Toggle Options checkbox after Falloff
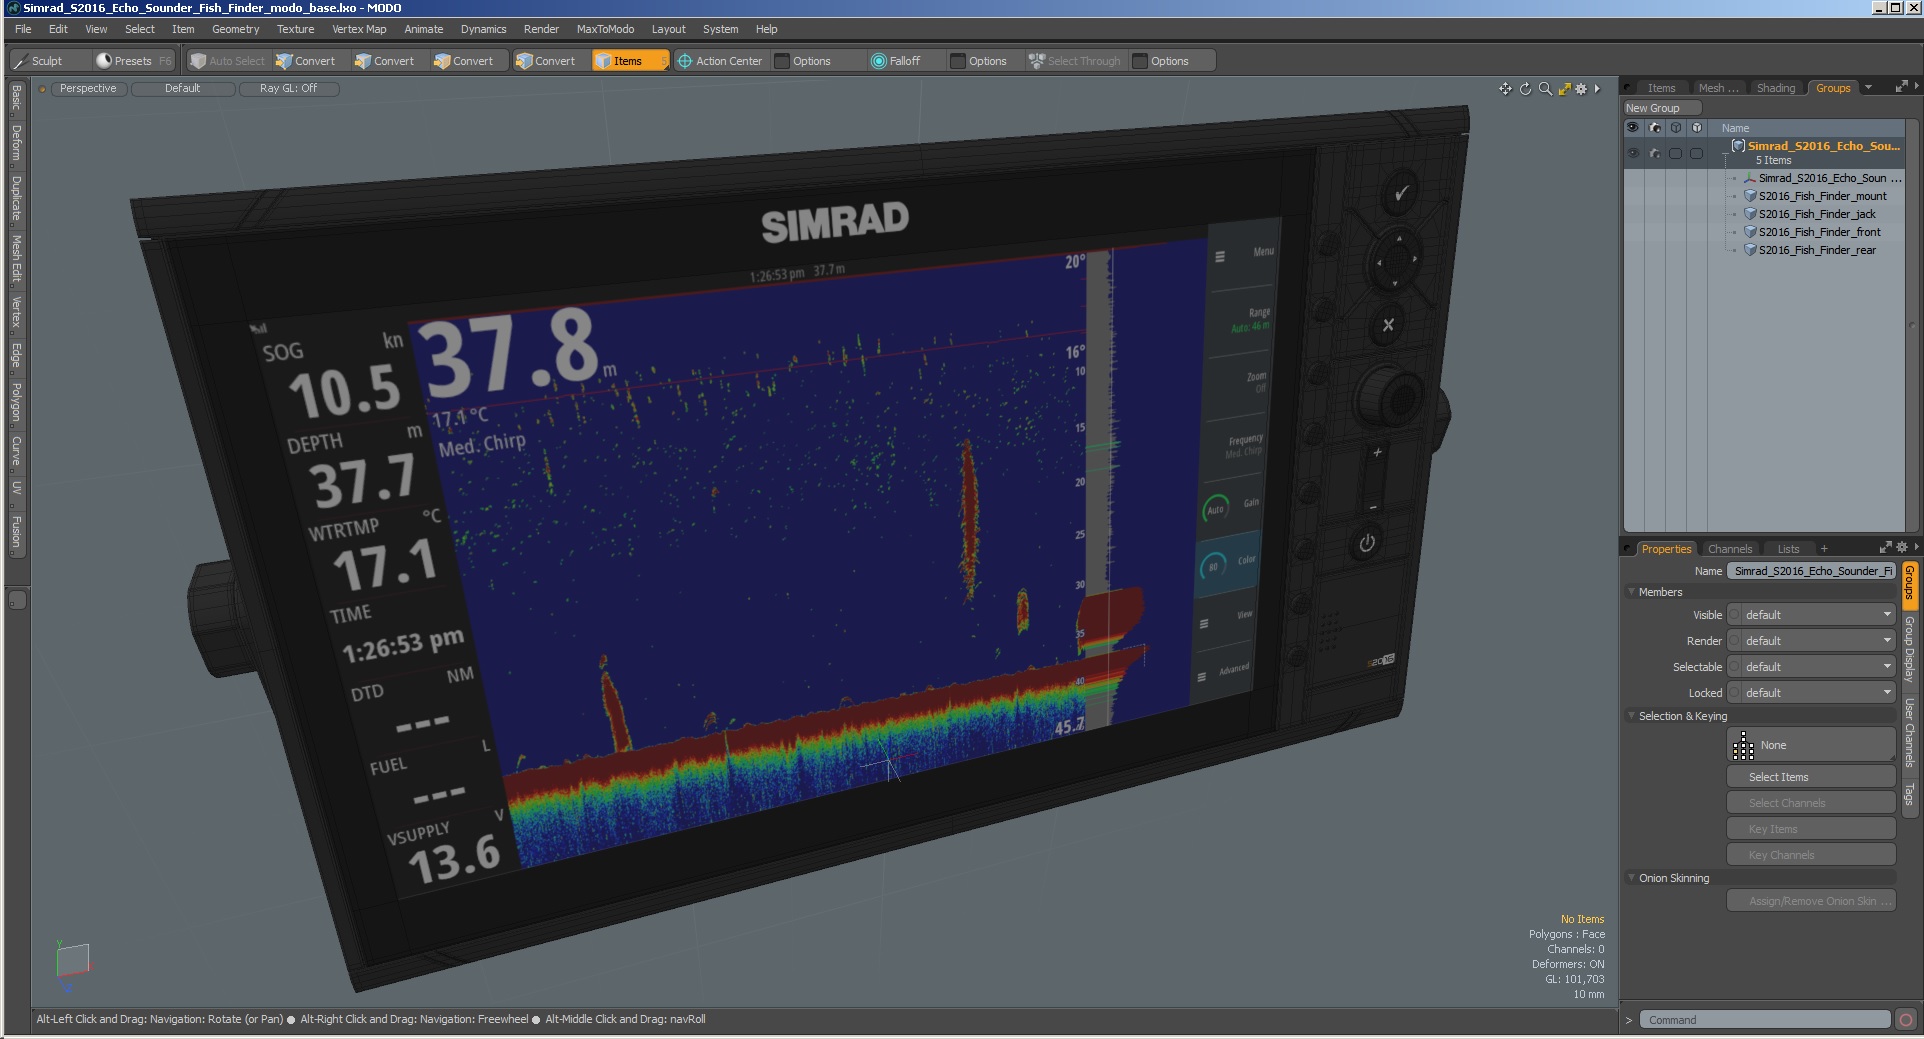 [958, 61]
